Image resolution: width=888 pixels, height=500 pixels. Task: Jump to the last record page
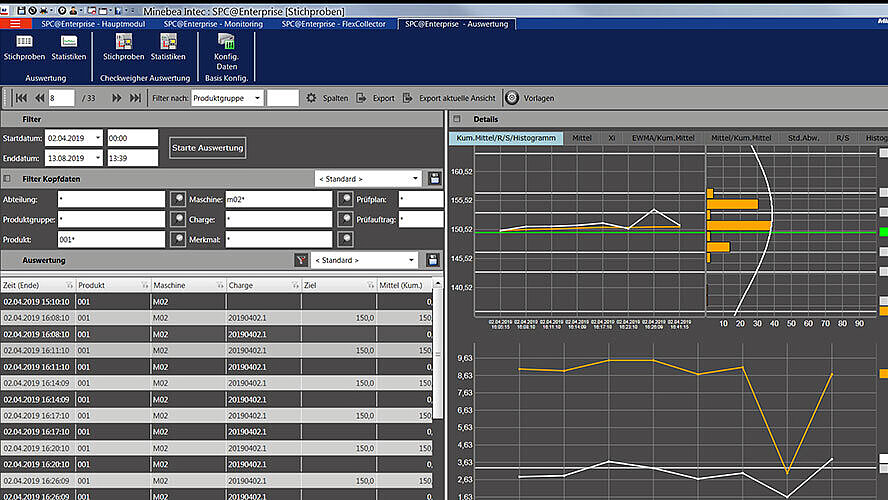(x=135, y=98)
